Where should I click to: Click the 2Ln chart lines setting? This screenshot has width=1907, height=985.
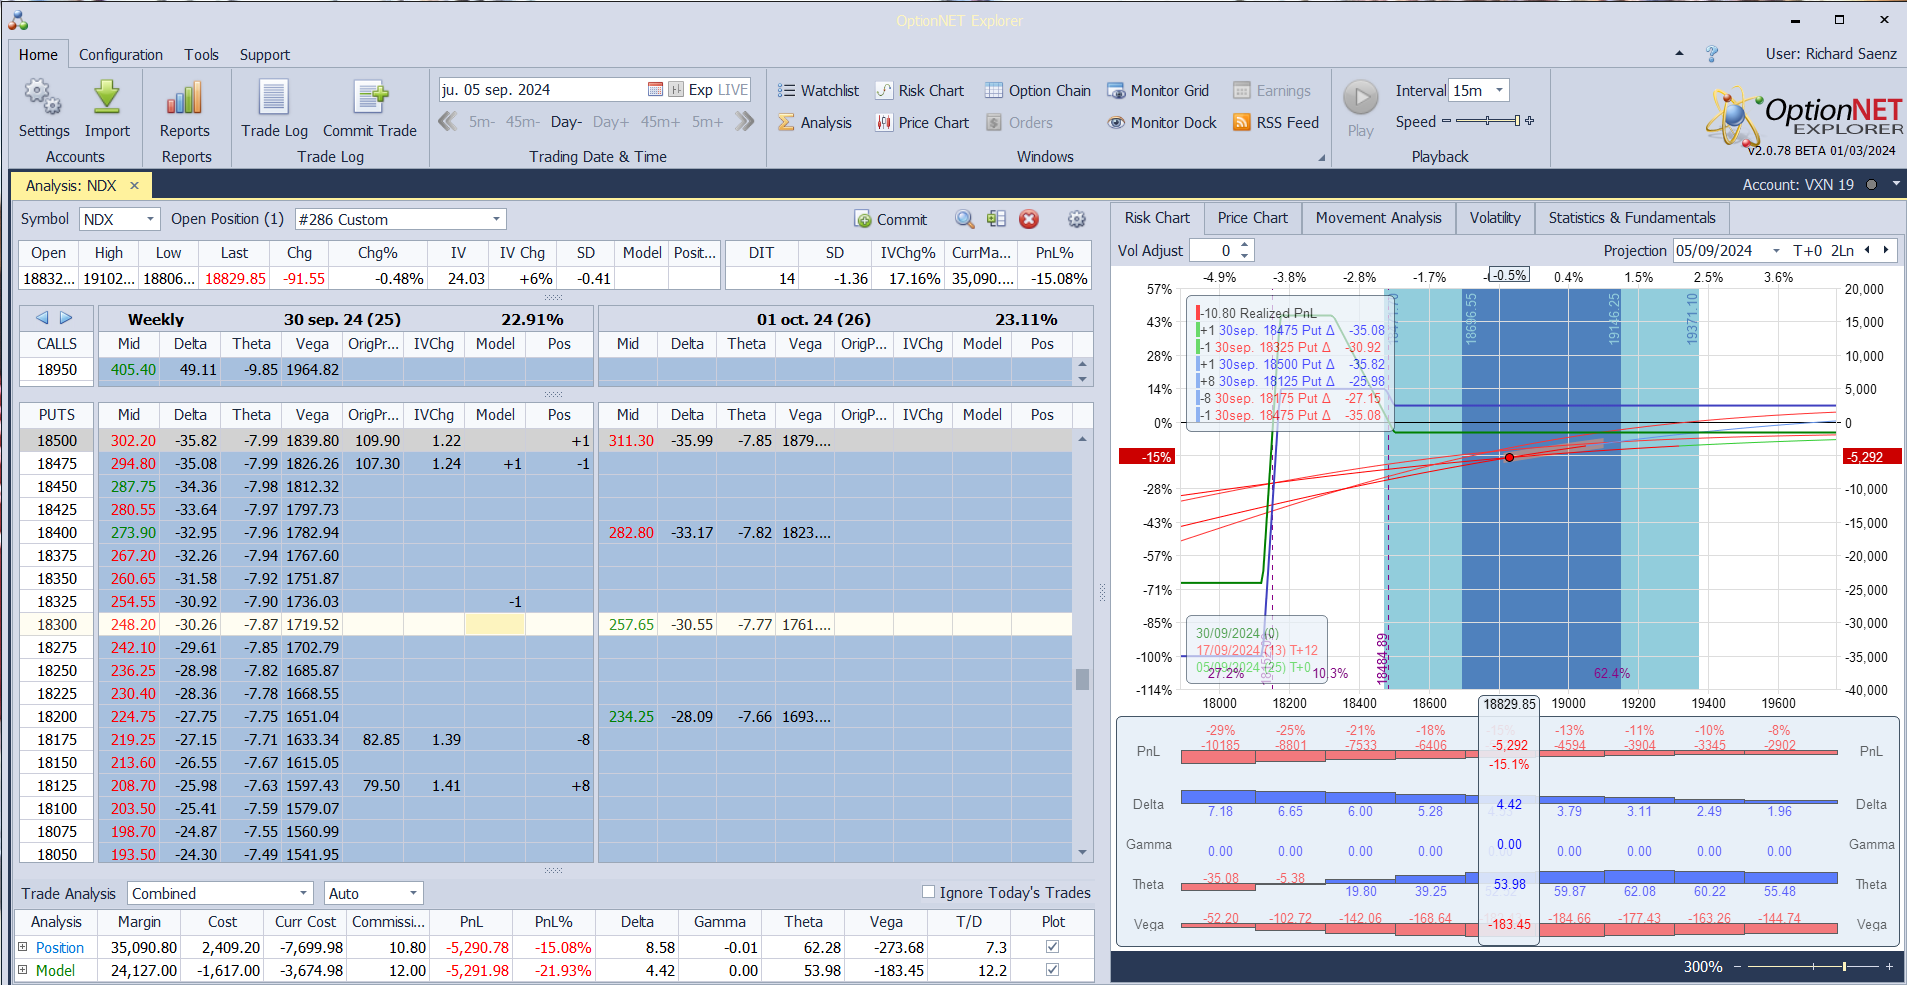[x=1842, y=251]
